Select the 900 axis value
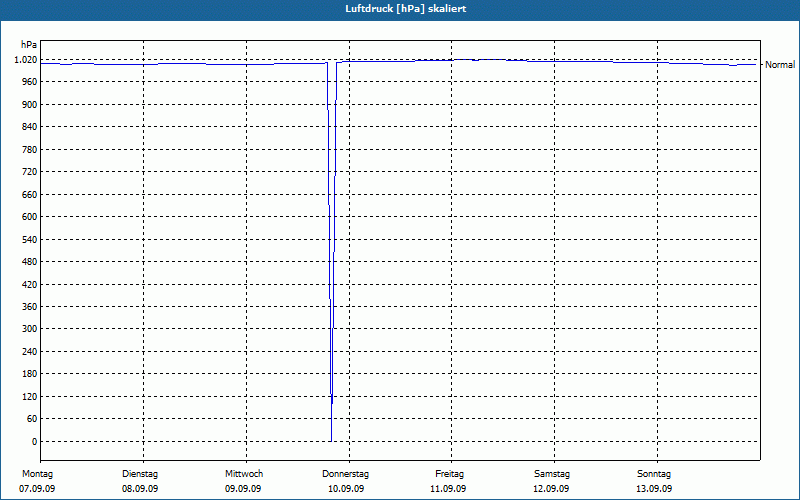 point(30,104)
